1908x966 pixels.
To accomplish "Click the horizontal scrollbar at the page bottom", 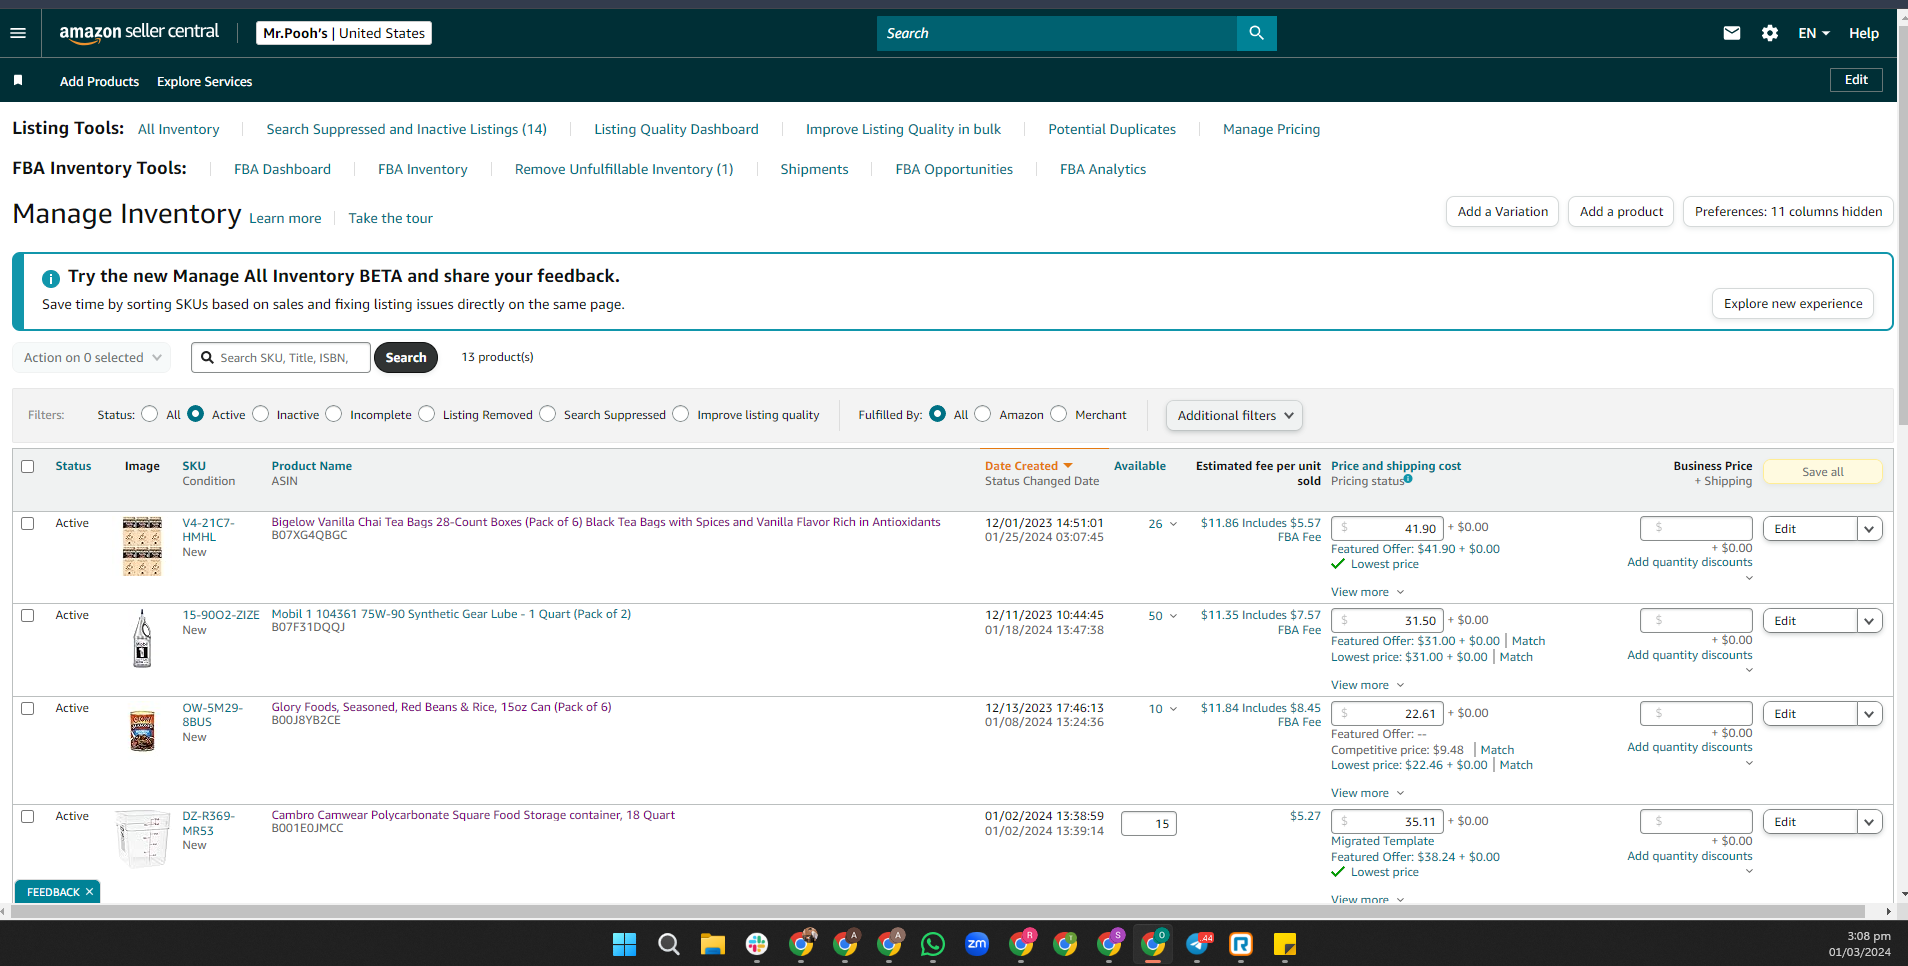I will pyautogui.click(x=936, y=911).
